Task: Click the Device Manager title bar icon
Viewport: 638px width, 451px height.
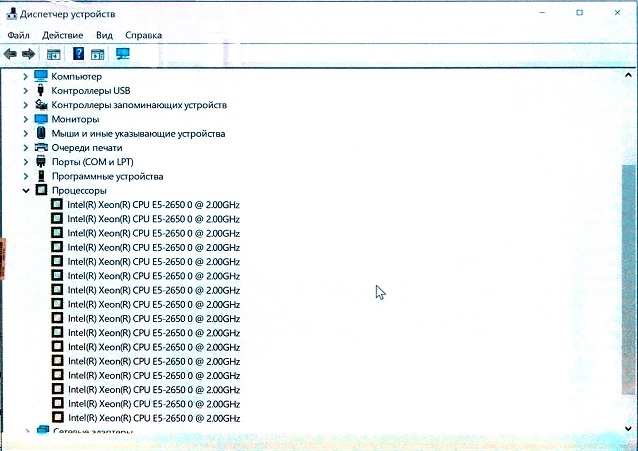Action: click(11, 14)
